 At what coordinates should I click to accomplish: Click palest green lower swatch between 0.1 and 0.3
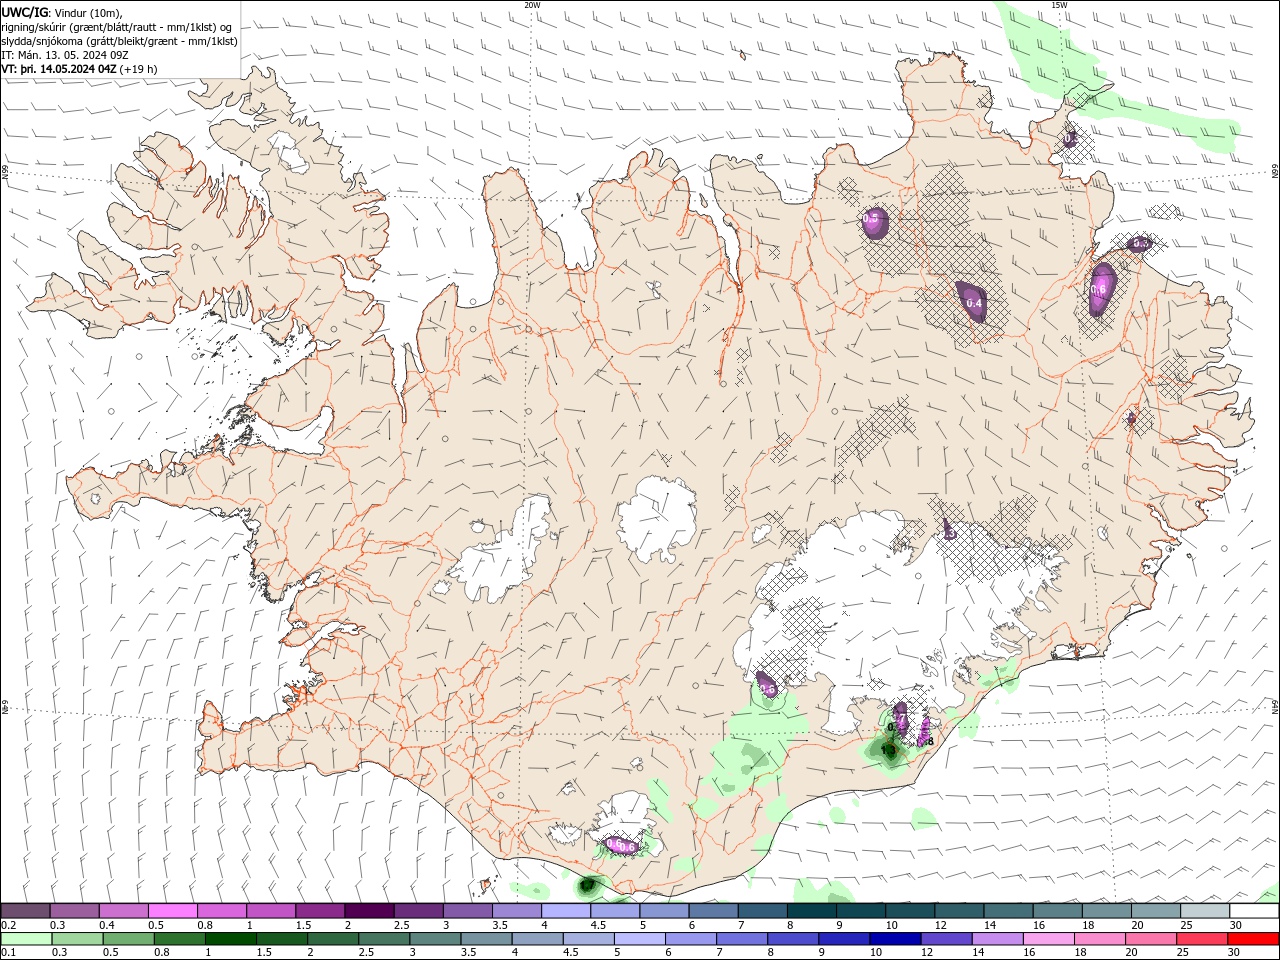pyautogui.click(x=27, y=939)
